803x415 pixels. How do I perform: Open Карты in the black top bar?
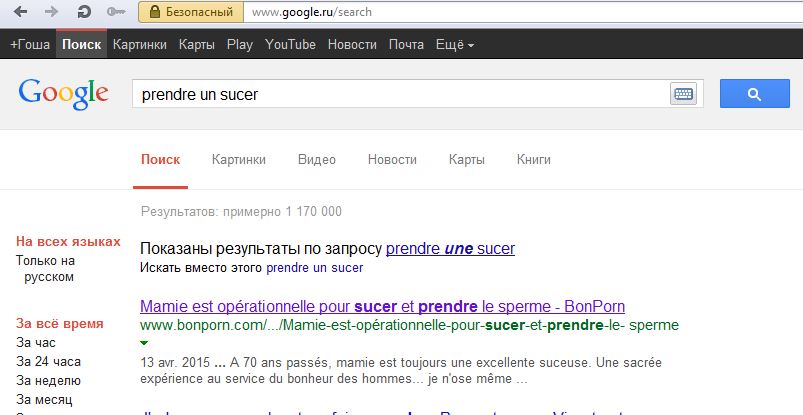[197, 45]
